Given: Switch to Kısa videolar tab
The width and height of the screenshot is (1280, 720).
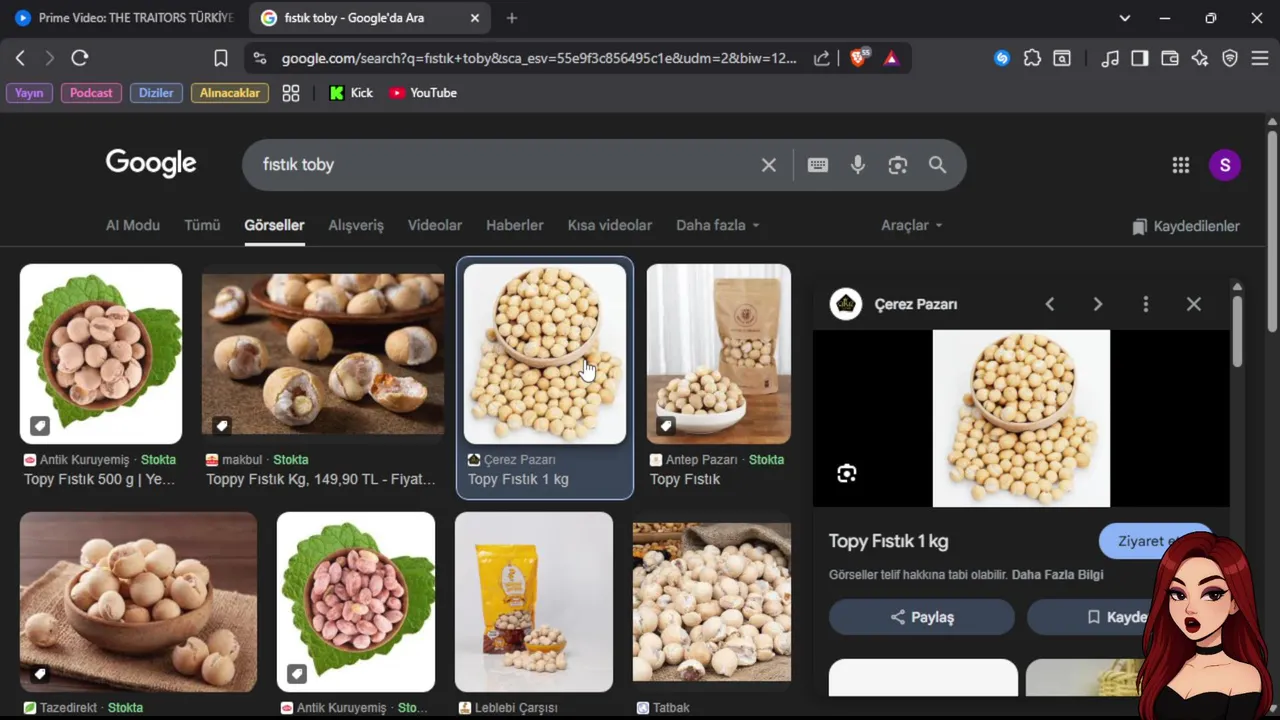Looking at the screenshot, I should point(610,225).
